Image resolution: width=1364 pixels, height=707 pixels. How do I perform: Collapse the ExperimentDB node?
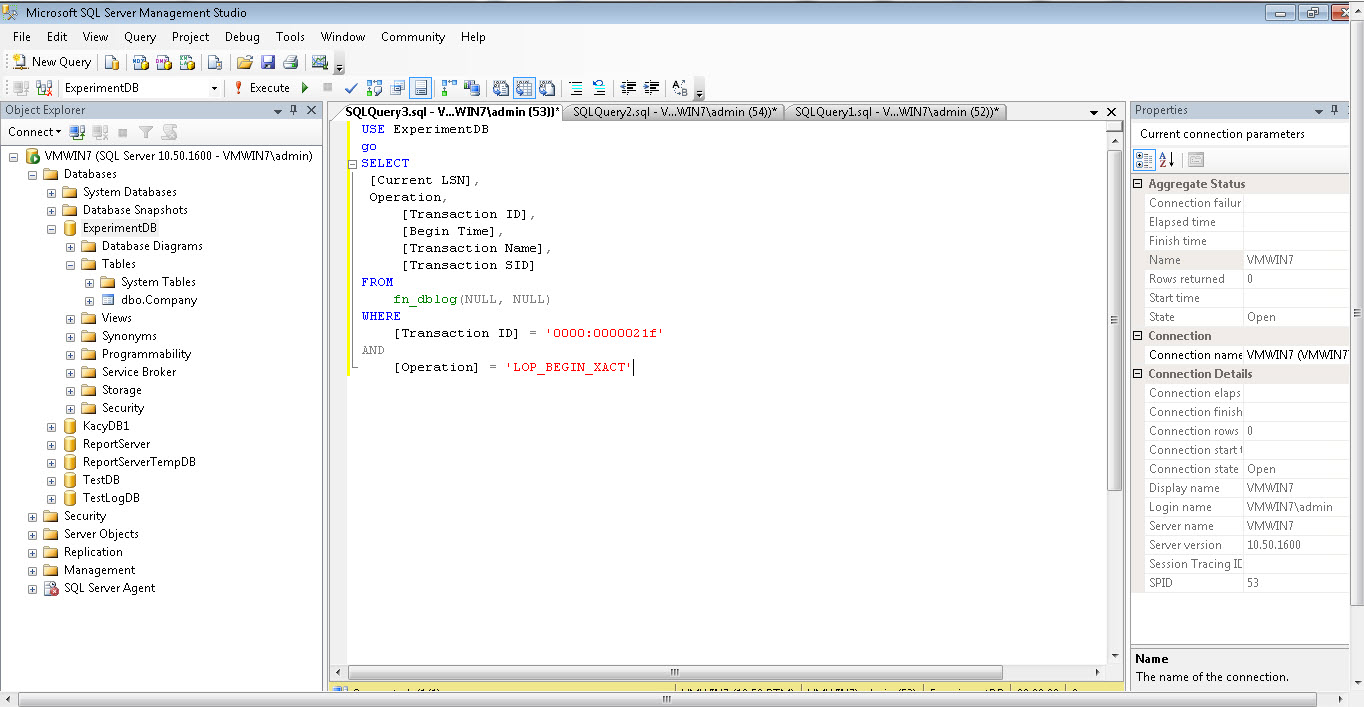click(x=52, y=228)
